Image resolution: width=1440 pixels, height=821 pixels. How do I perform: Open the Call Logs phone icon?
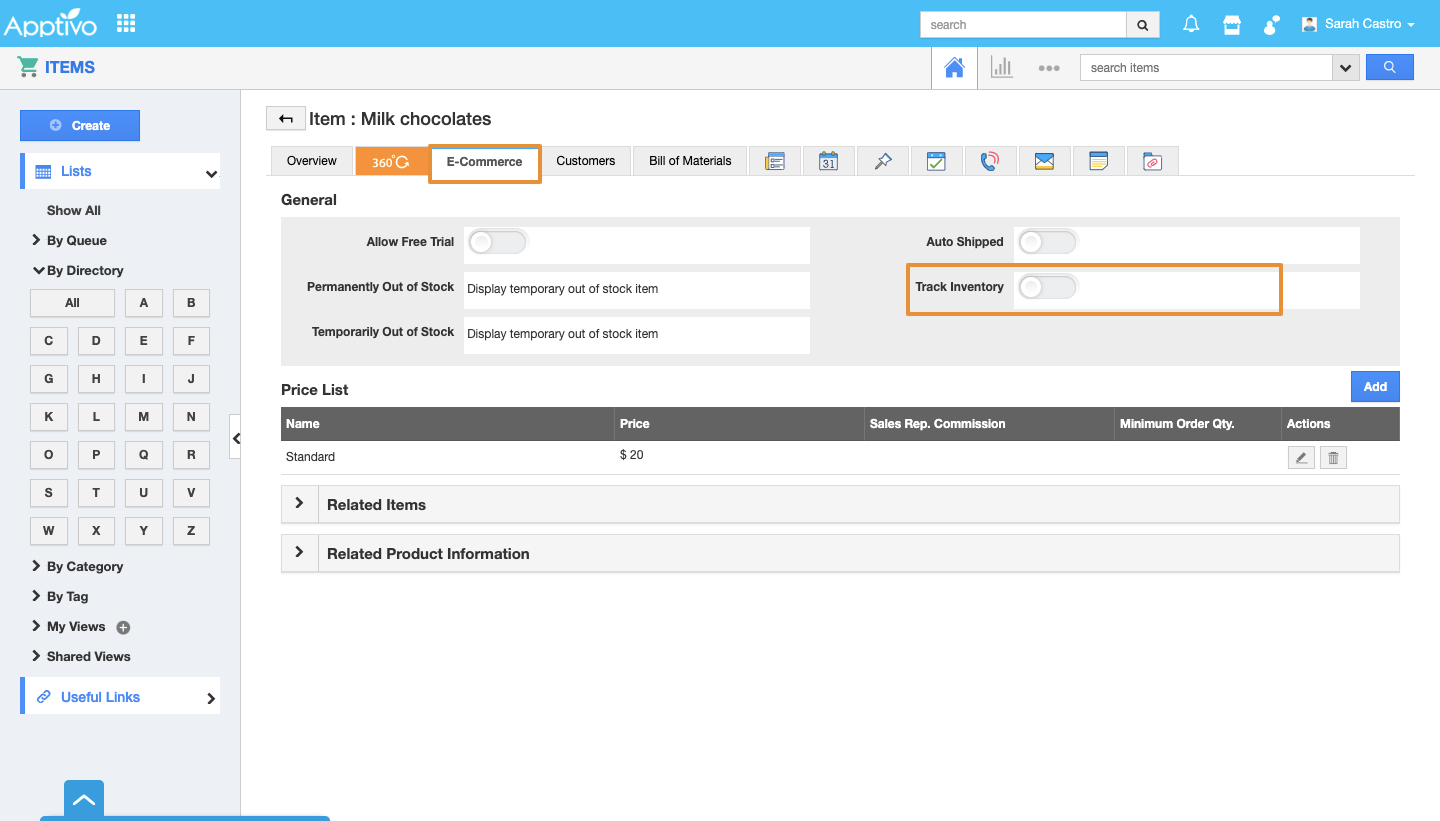[990, 161]
